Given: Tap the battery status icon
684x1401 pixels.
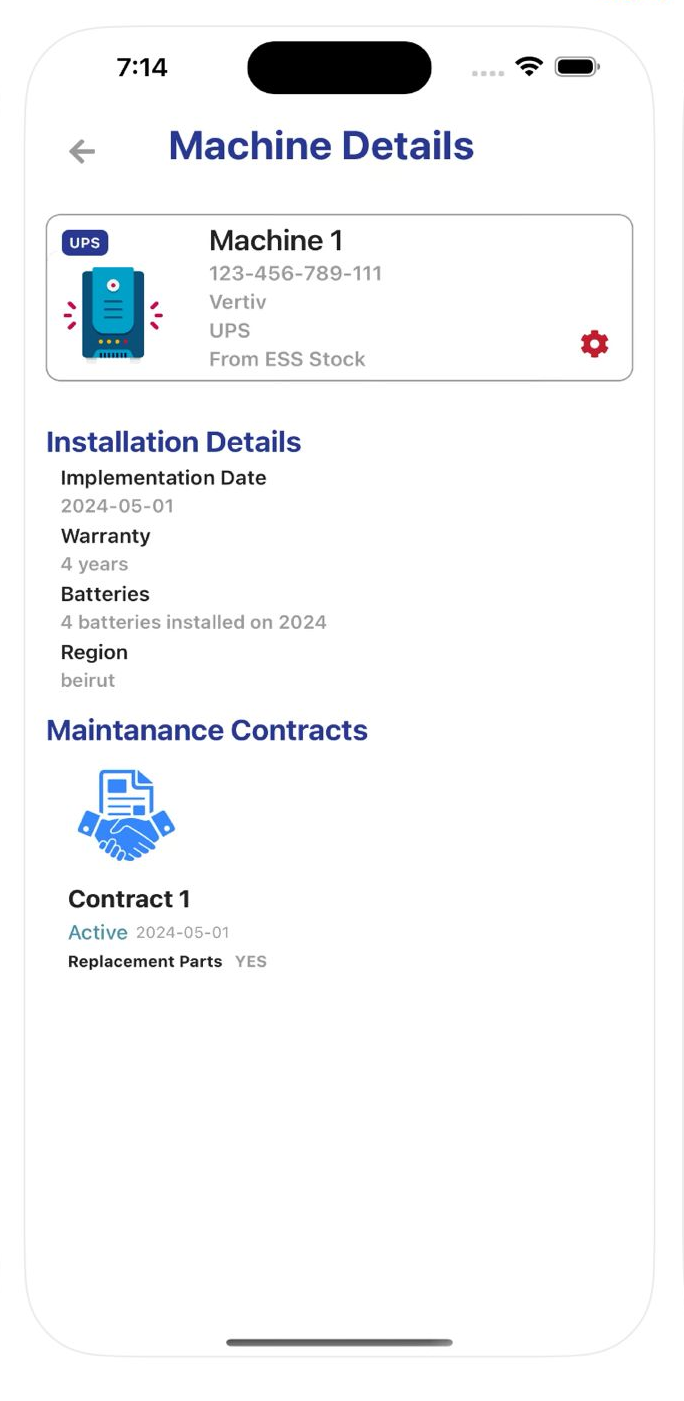Looking at the screenshot, I should click(577, 67).
